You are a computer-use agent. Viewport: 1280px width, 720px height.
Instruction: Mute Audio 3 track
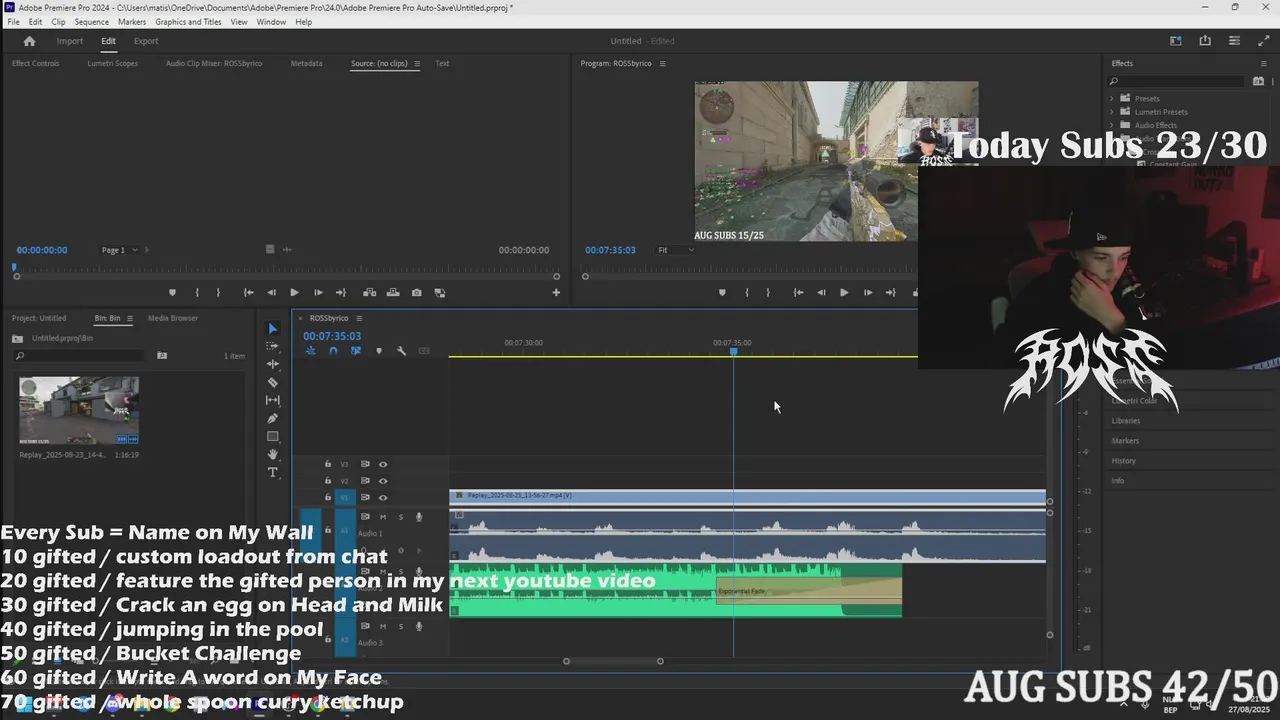pos(382,626)
